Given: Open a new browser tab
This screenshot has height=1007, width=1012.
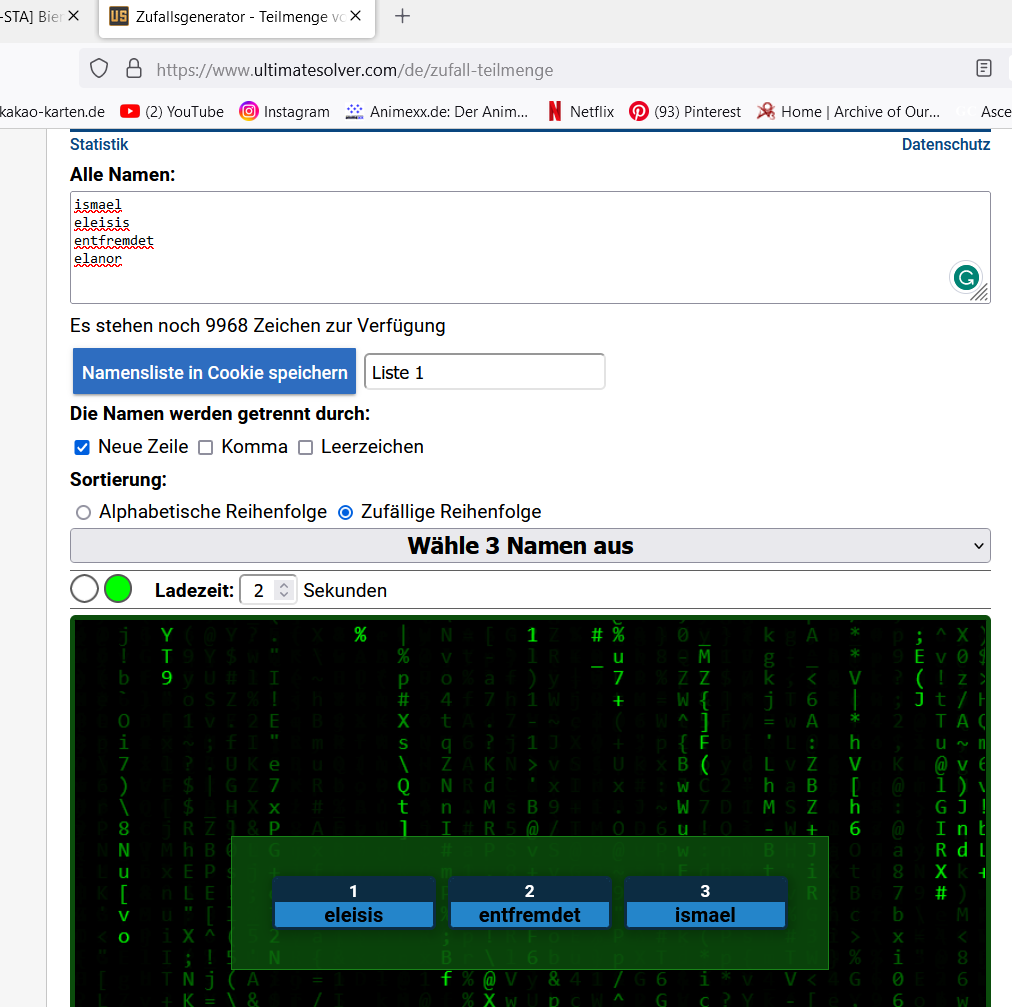Looking at the screenshot, I should point(402,16).
